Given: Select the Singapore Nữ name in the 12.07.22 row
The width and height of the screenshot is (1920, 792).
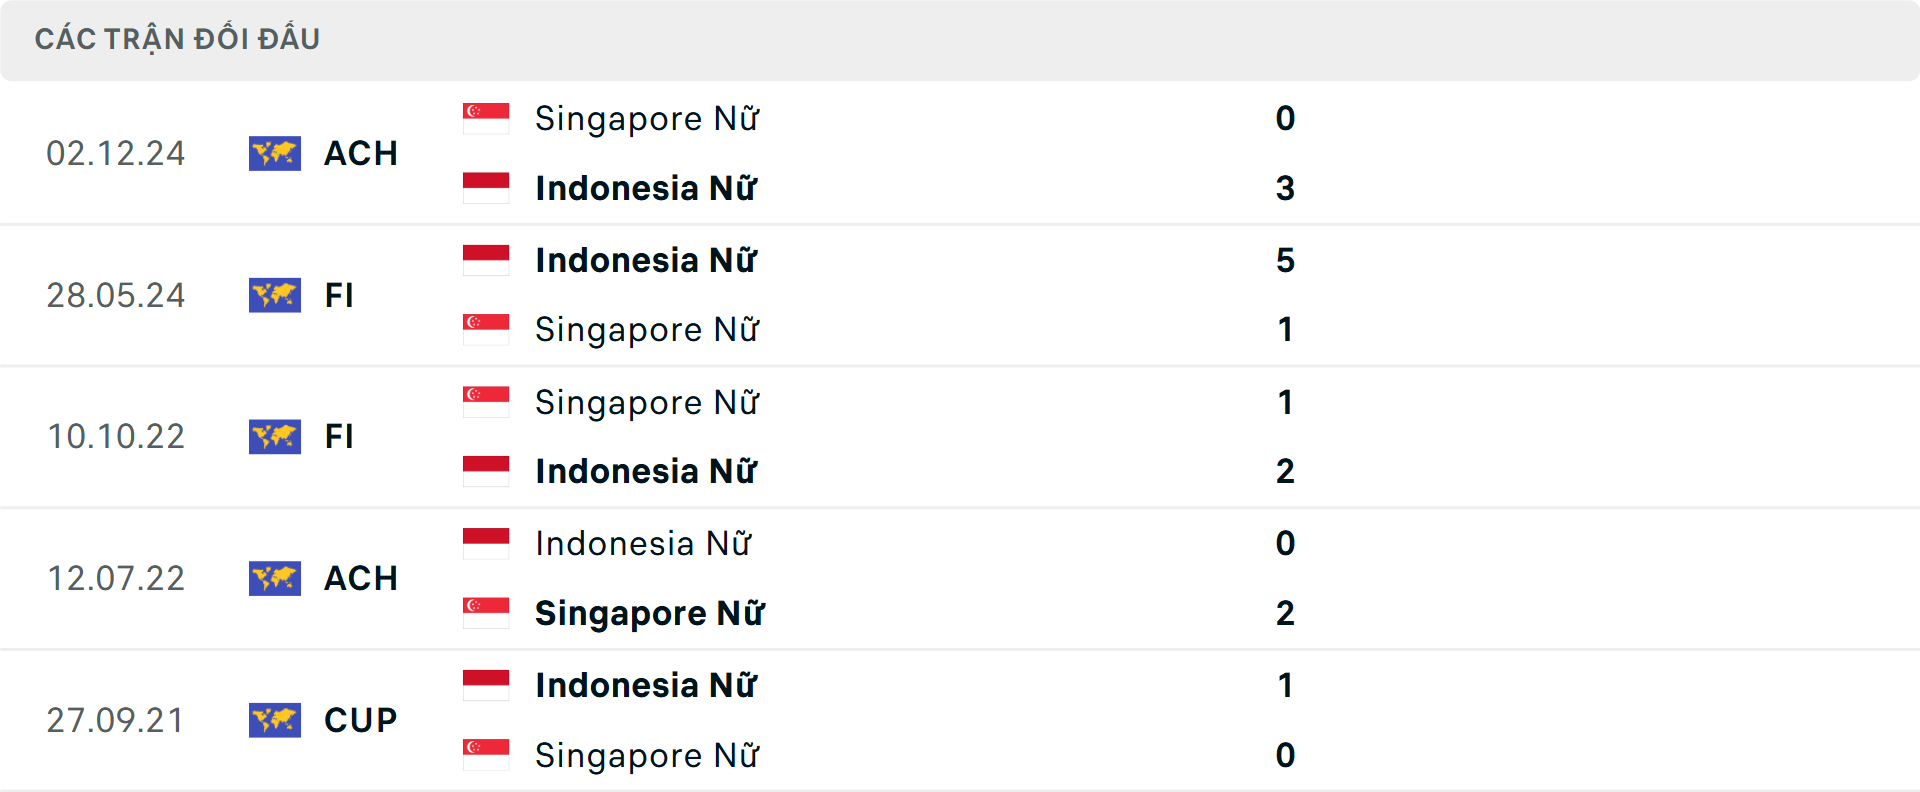Looking at the screenshot, I should click(x=651, y=613).
